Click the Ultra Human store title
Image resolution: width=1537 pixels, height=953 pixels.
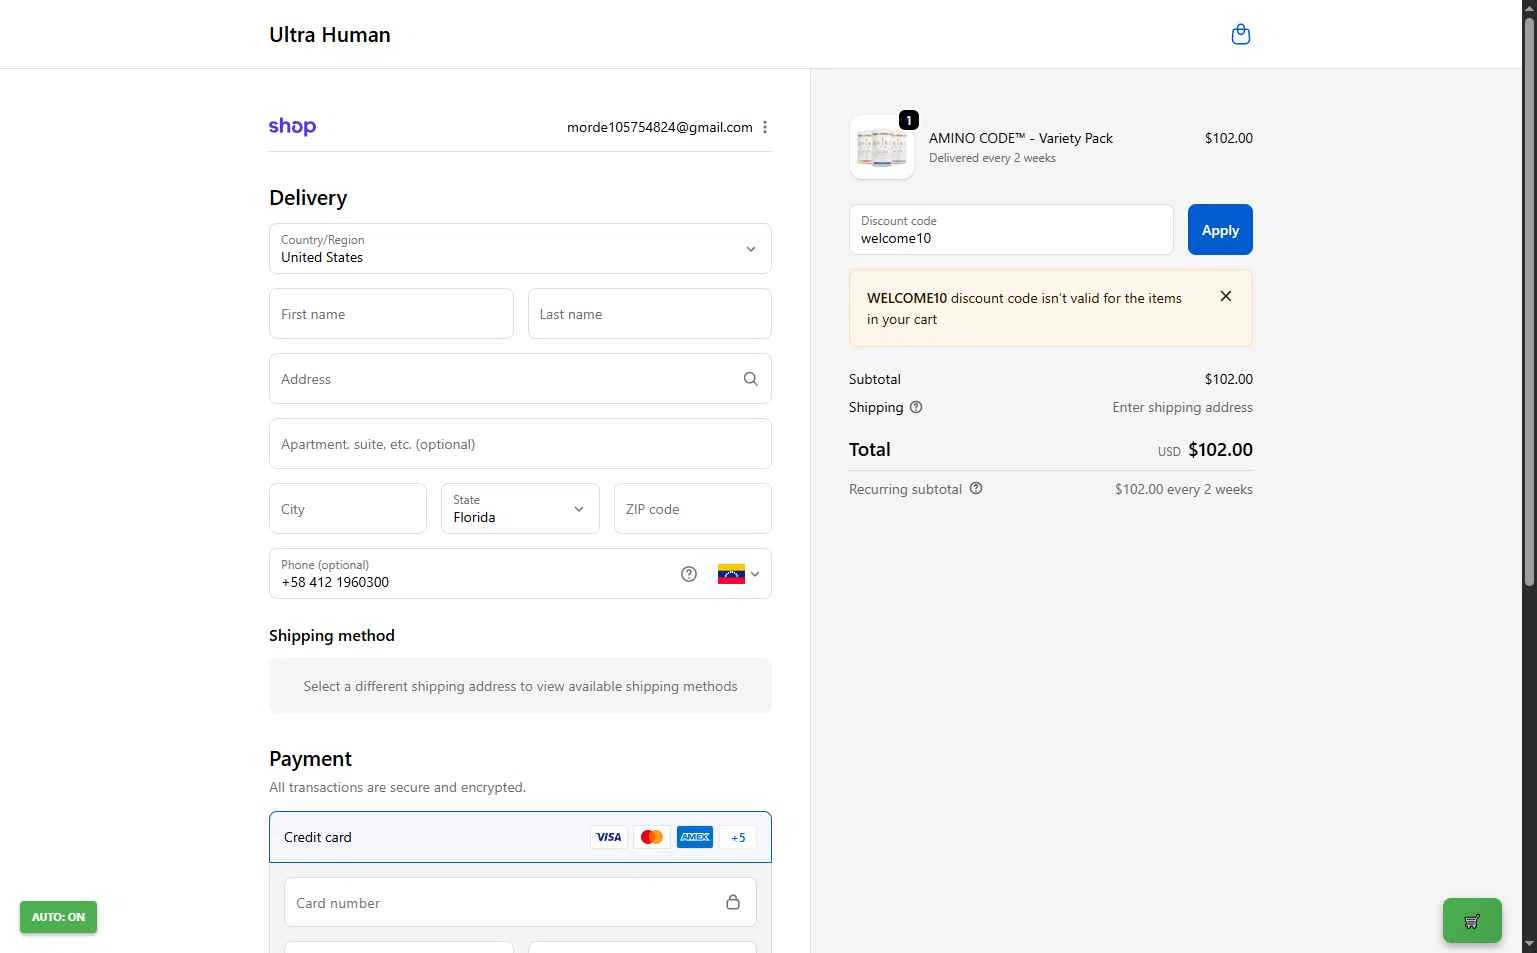coord(330,35)
